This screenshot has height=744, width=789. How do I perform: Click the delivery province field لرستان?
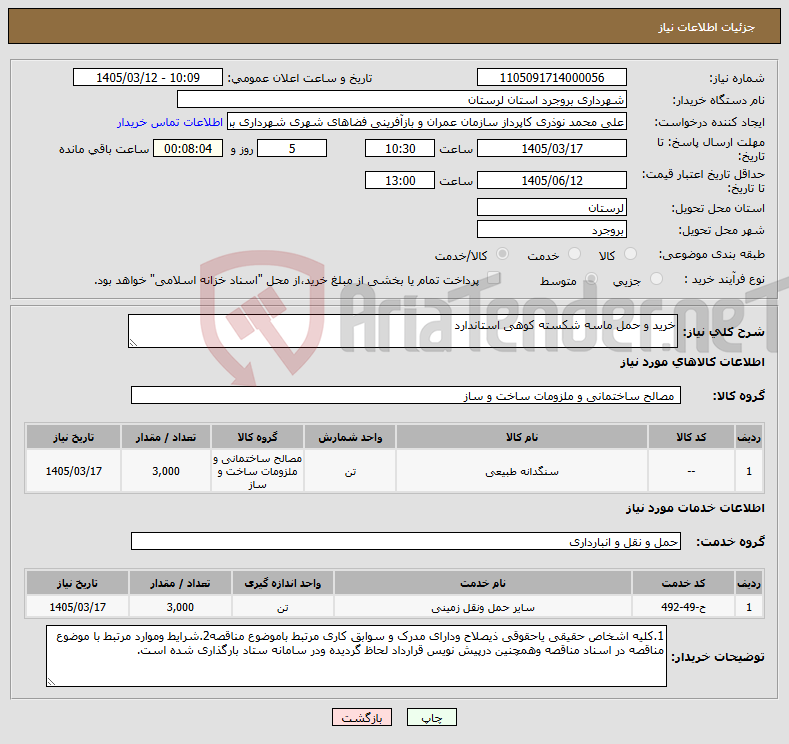551,207
